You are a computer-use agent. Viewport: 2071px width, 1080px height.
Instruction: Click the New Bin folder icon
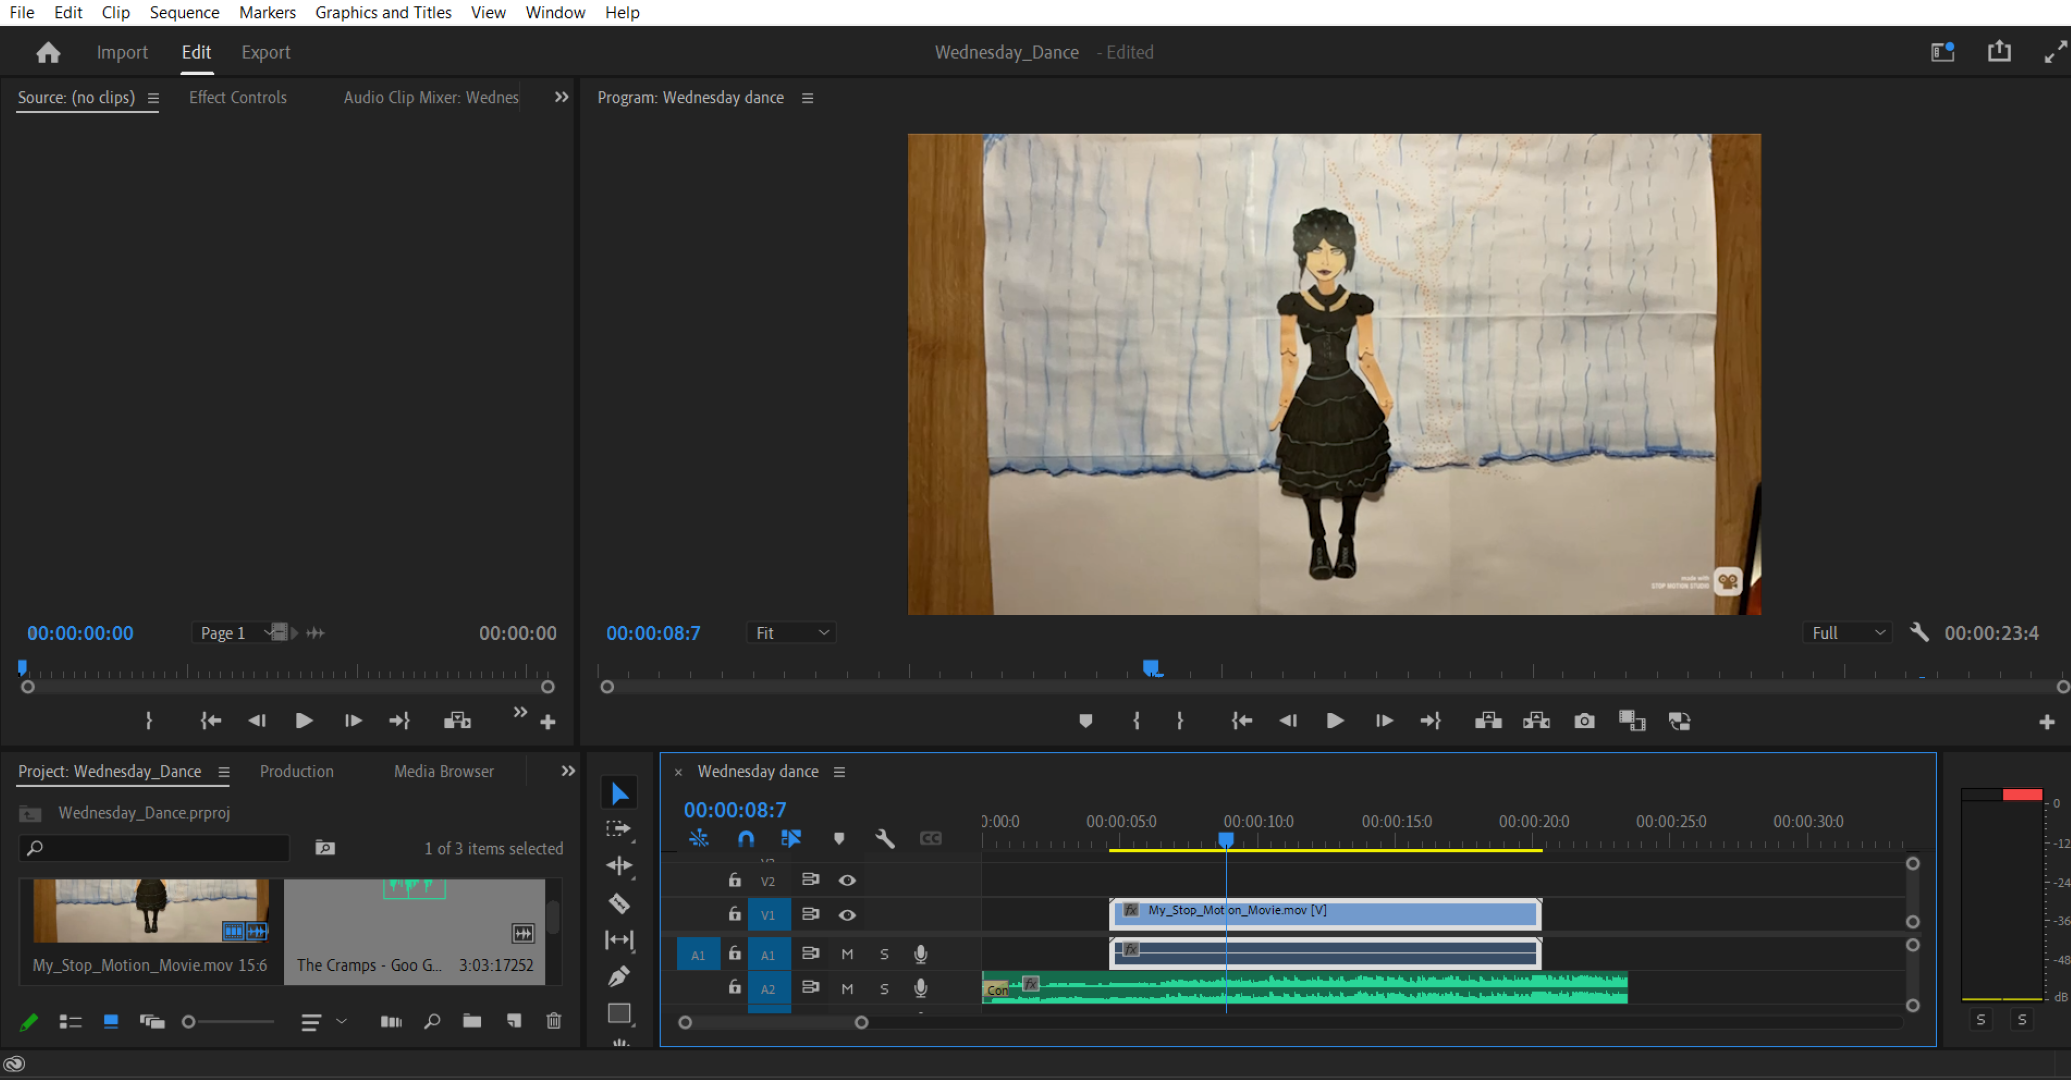click(472, 1021)
